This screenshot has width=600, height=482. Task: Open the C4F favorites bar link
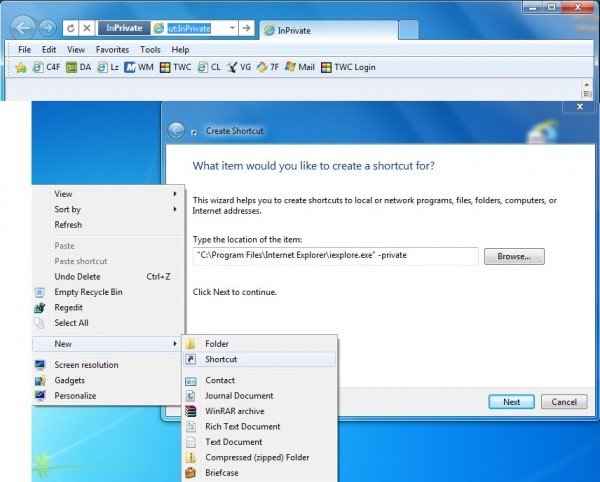47,67
